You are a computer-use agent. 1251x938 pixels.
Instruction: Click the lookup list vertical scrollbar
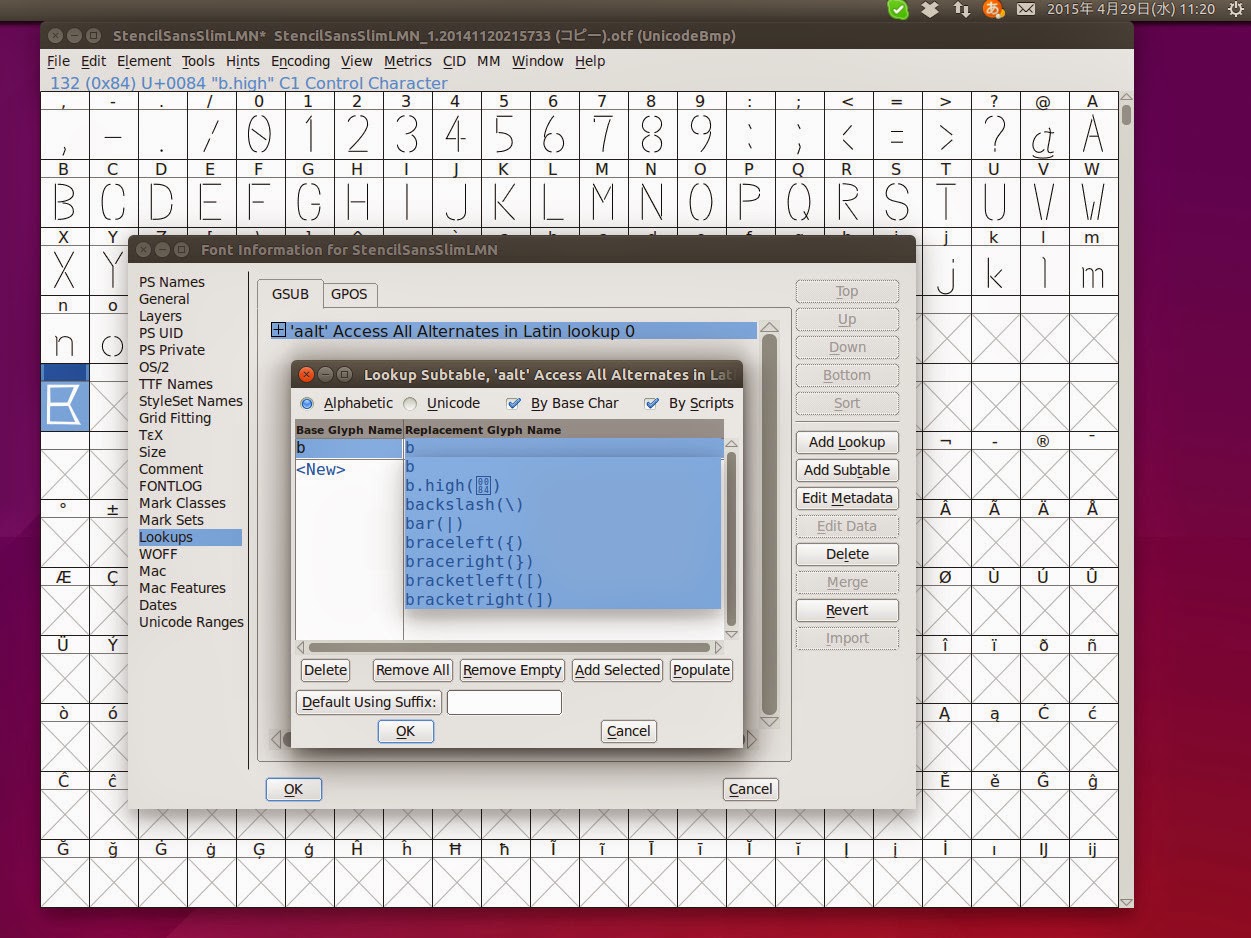coord(769,525)
